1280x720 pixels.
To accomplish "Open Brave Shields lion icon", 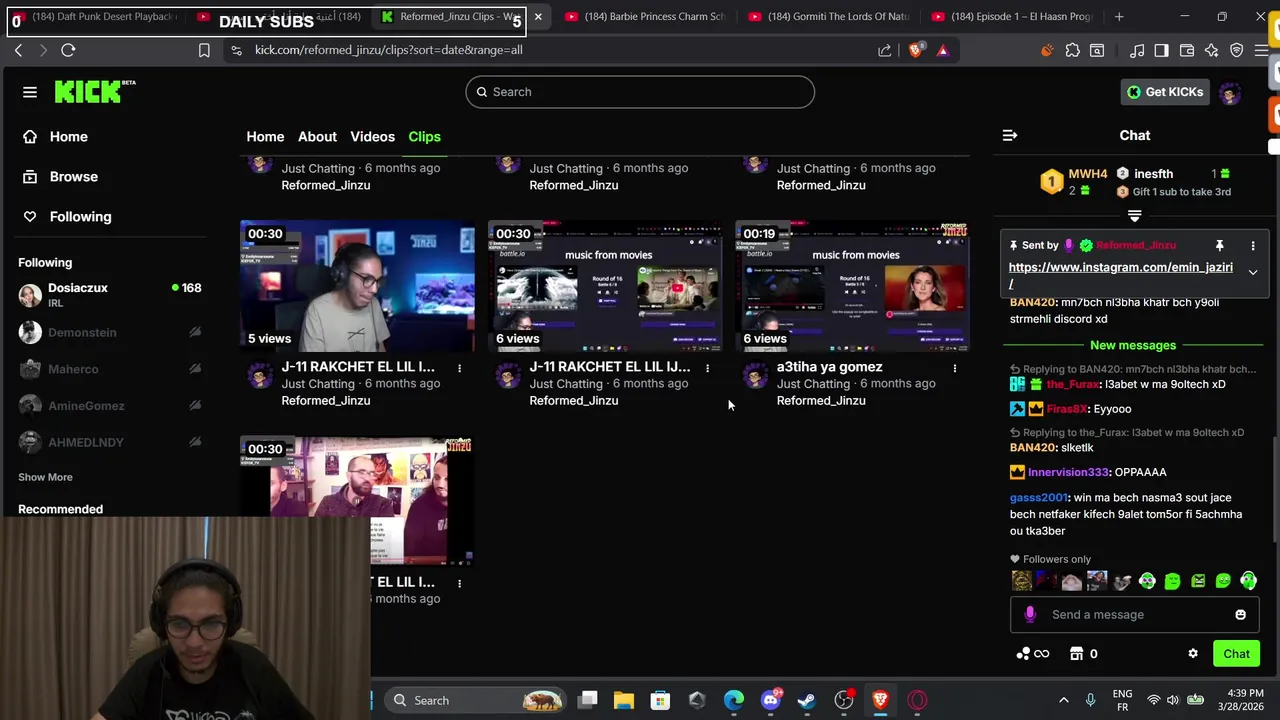I will 915,50.
